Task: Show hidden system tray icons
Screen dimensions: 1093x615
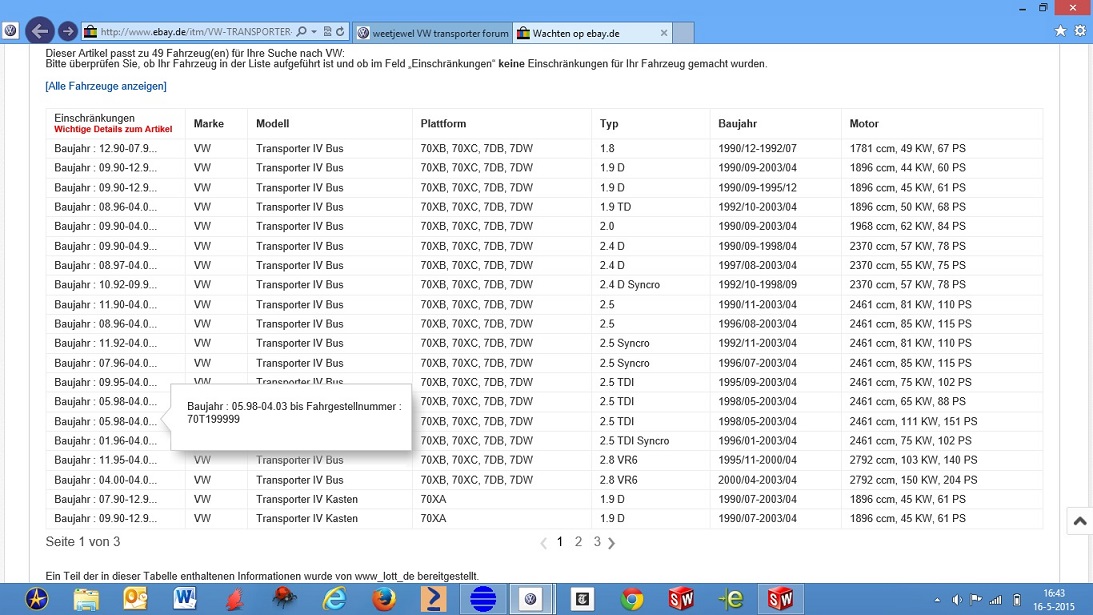Action: point(937,600)
